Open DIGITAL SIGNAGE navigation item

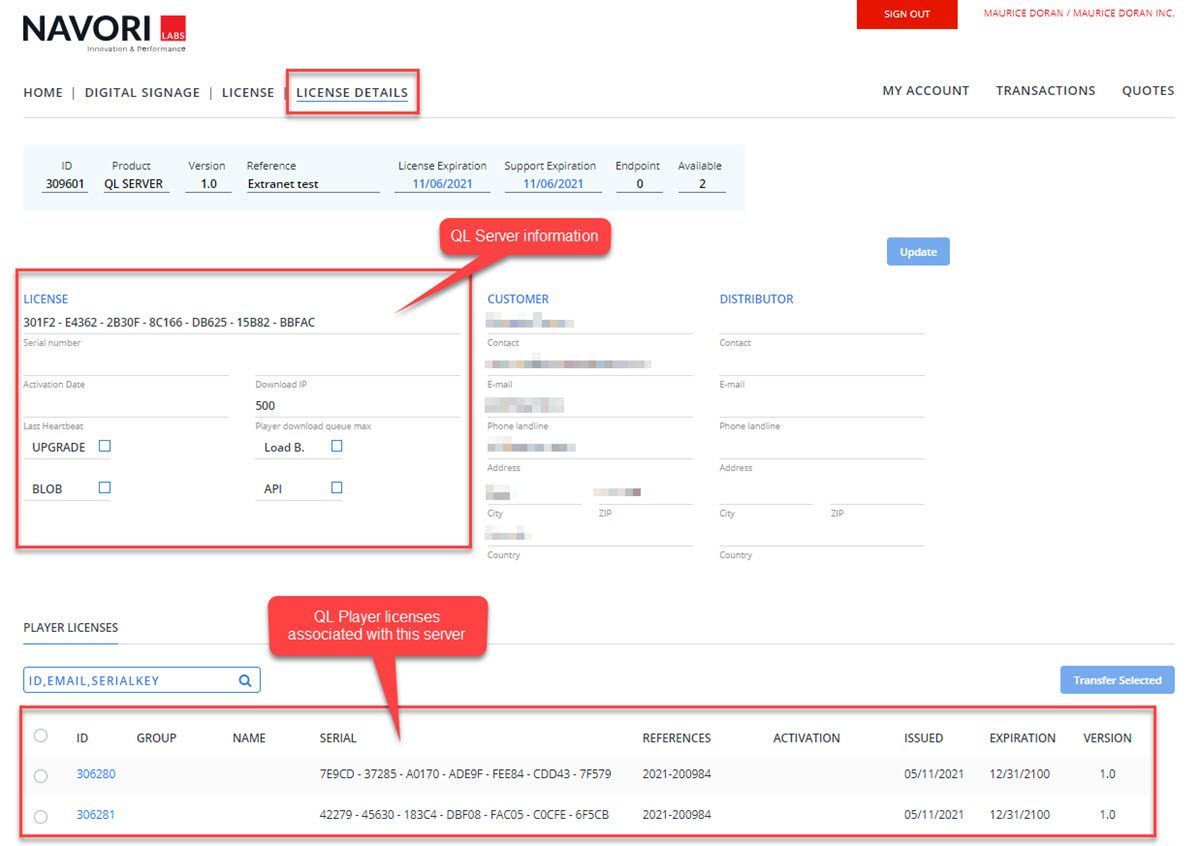click(x=142, y=92)
